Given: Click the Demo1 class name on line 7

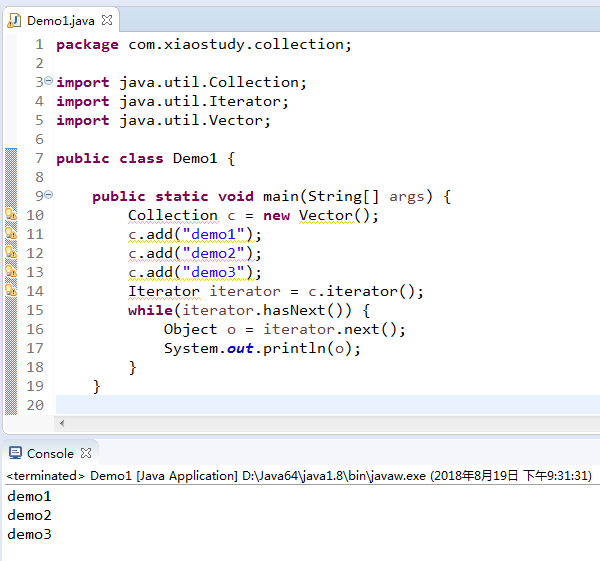Looking at the screenshot, I should pos(195,158).
